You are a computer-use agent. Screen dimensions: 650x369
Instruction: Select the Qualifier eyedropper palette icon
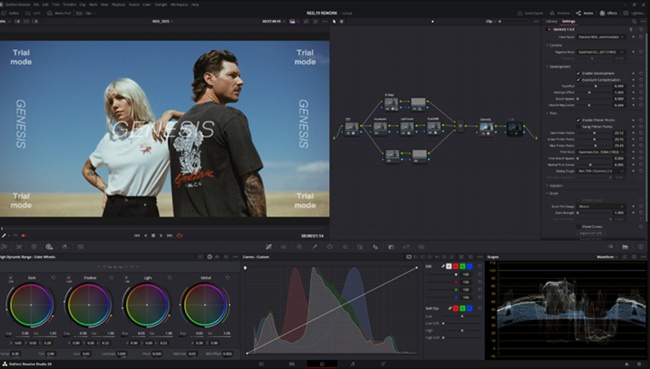point(315,247)
